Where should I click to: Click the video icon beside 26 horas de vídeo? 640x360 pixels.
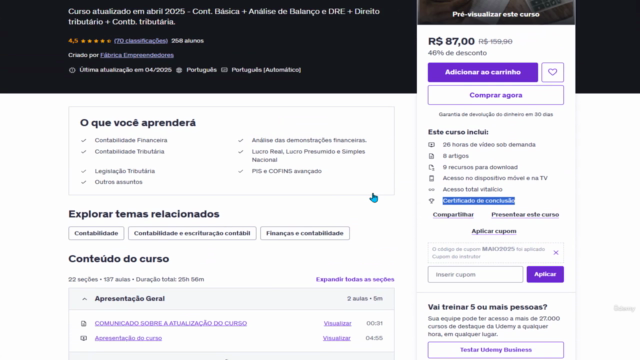431,144
